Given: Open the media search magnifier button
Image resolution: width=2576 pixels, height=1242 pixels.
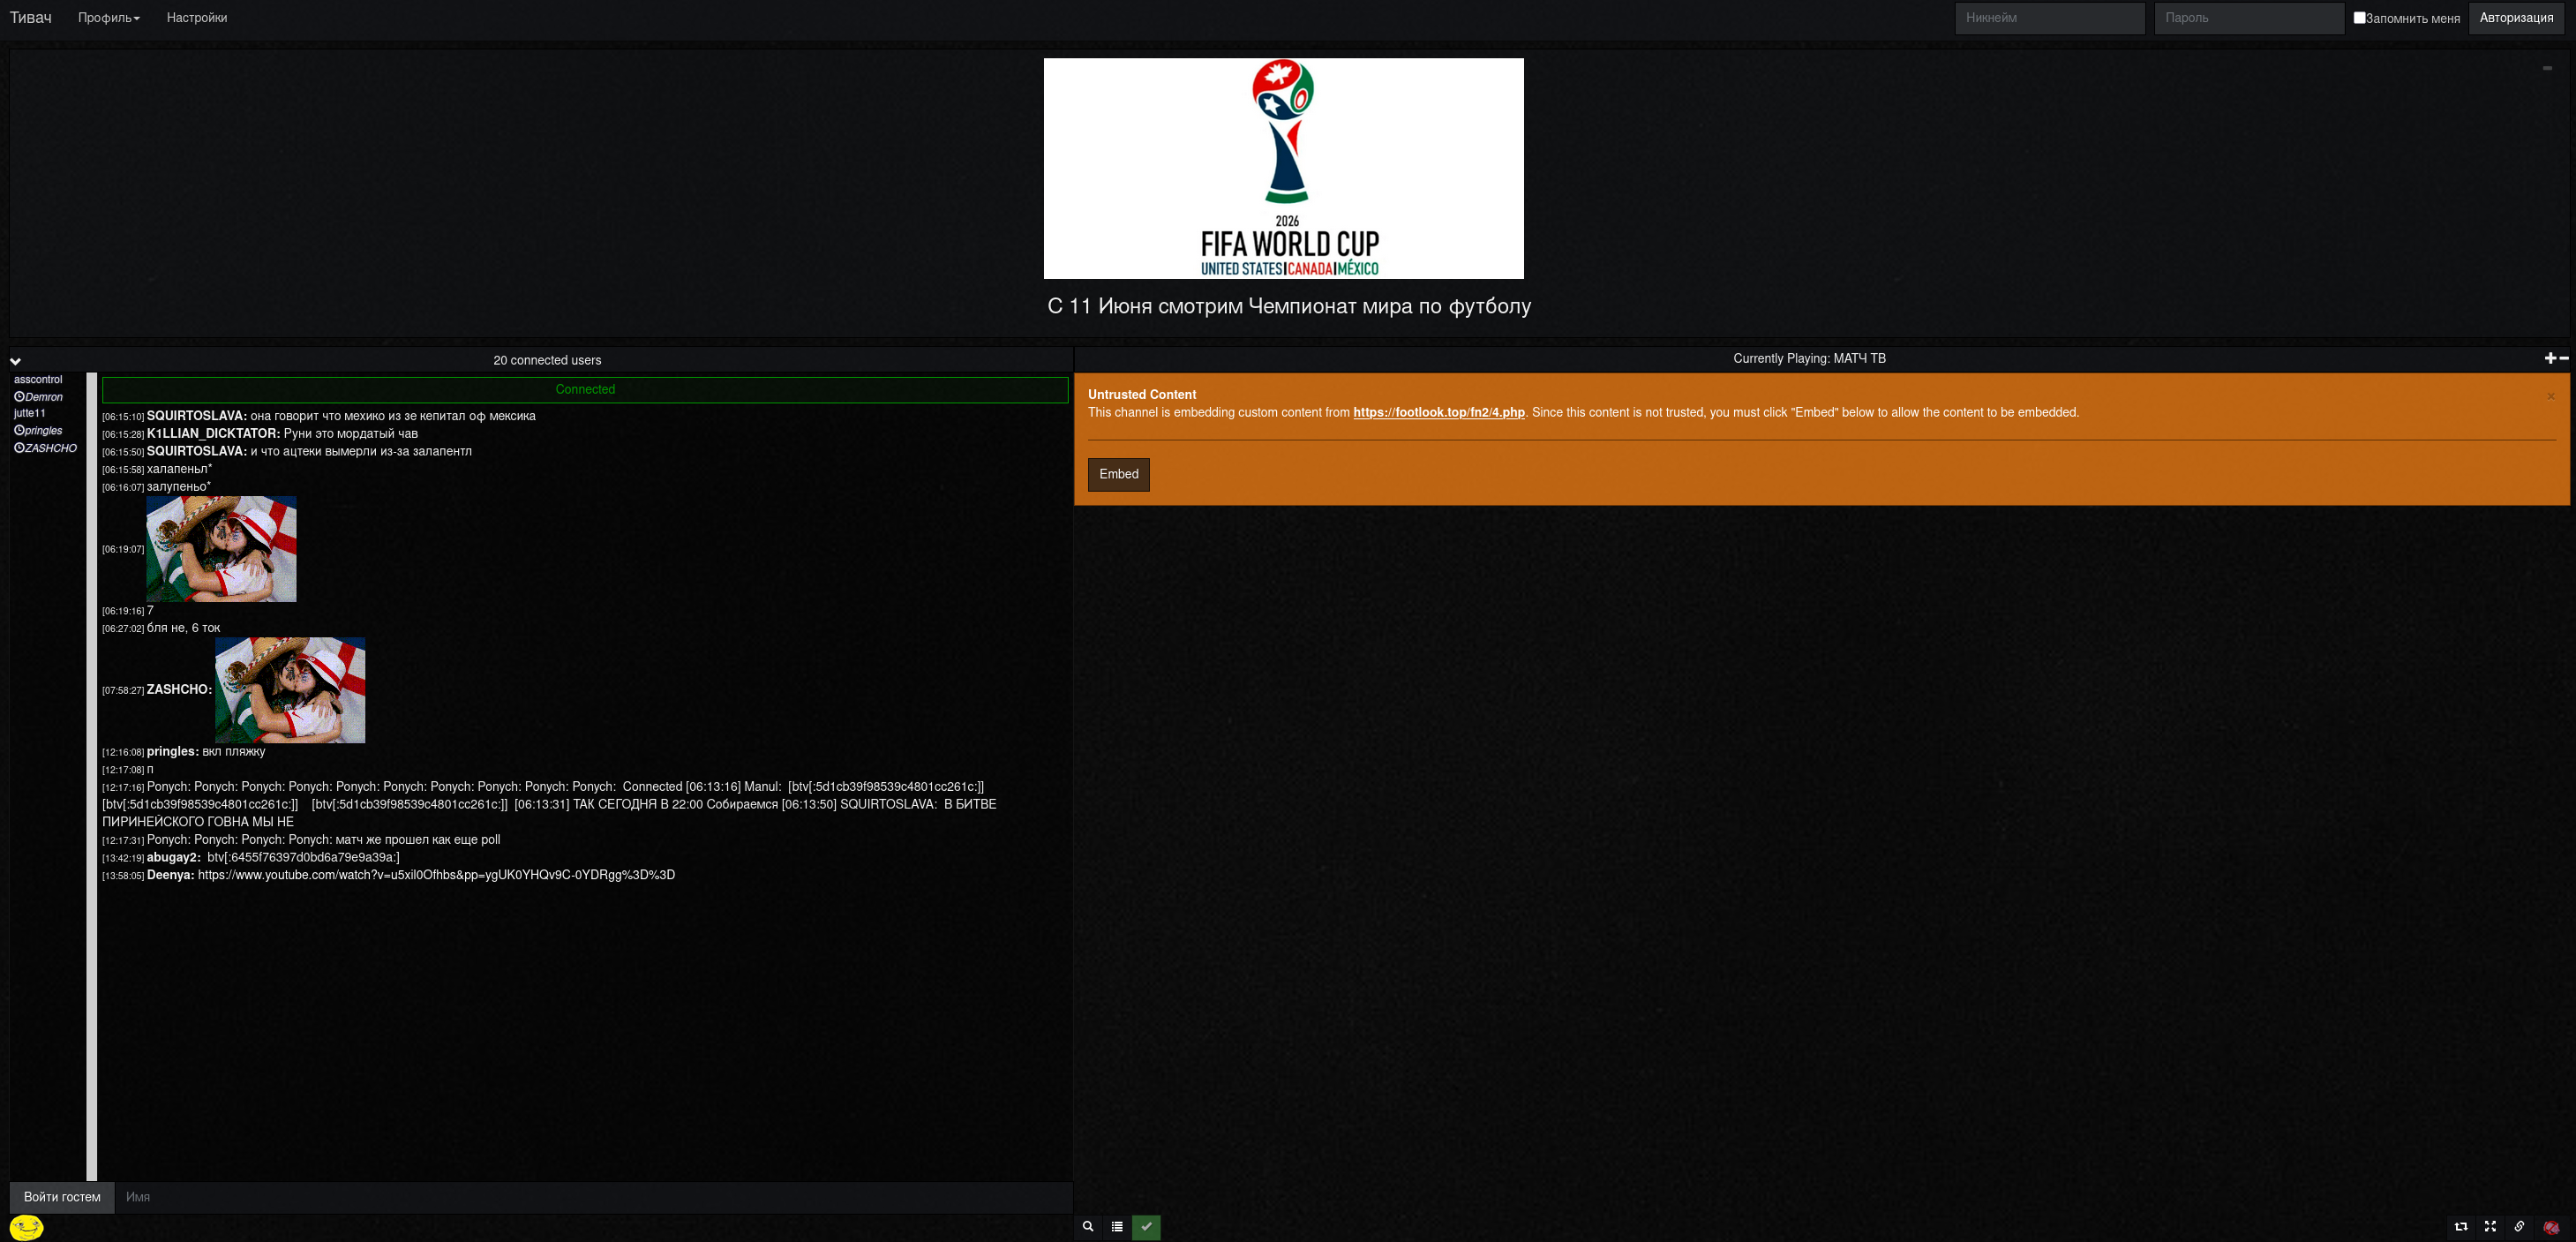Looking at the screenshot, I should [x=1088, y=1226].
